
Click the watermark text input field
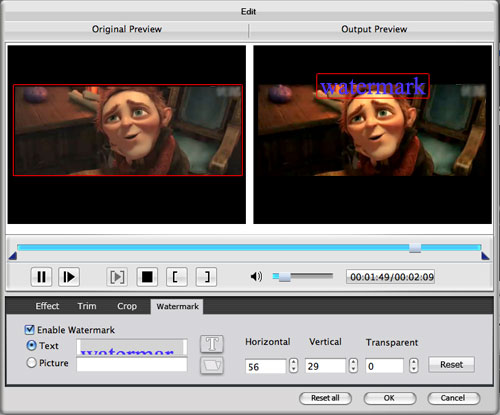tap(132, 347)
